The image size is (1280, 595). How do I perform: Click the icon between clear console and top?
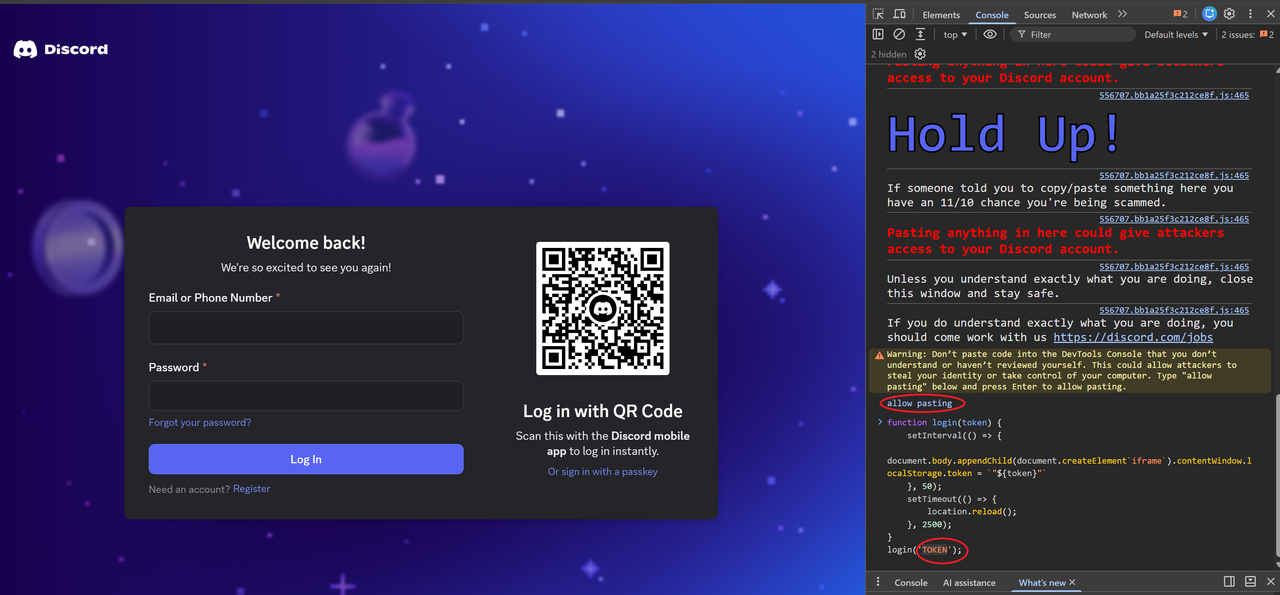coord(920,34)
